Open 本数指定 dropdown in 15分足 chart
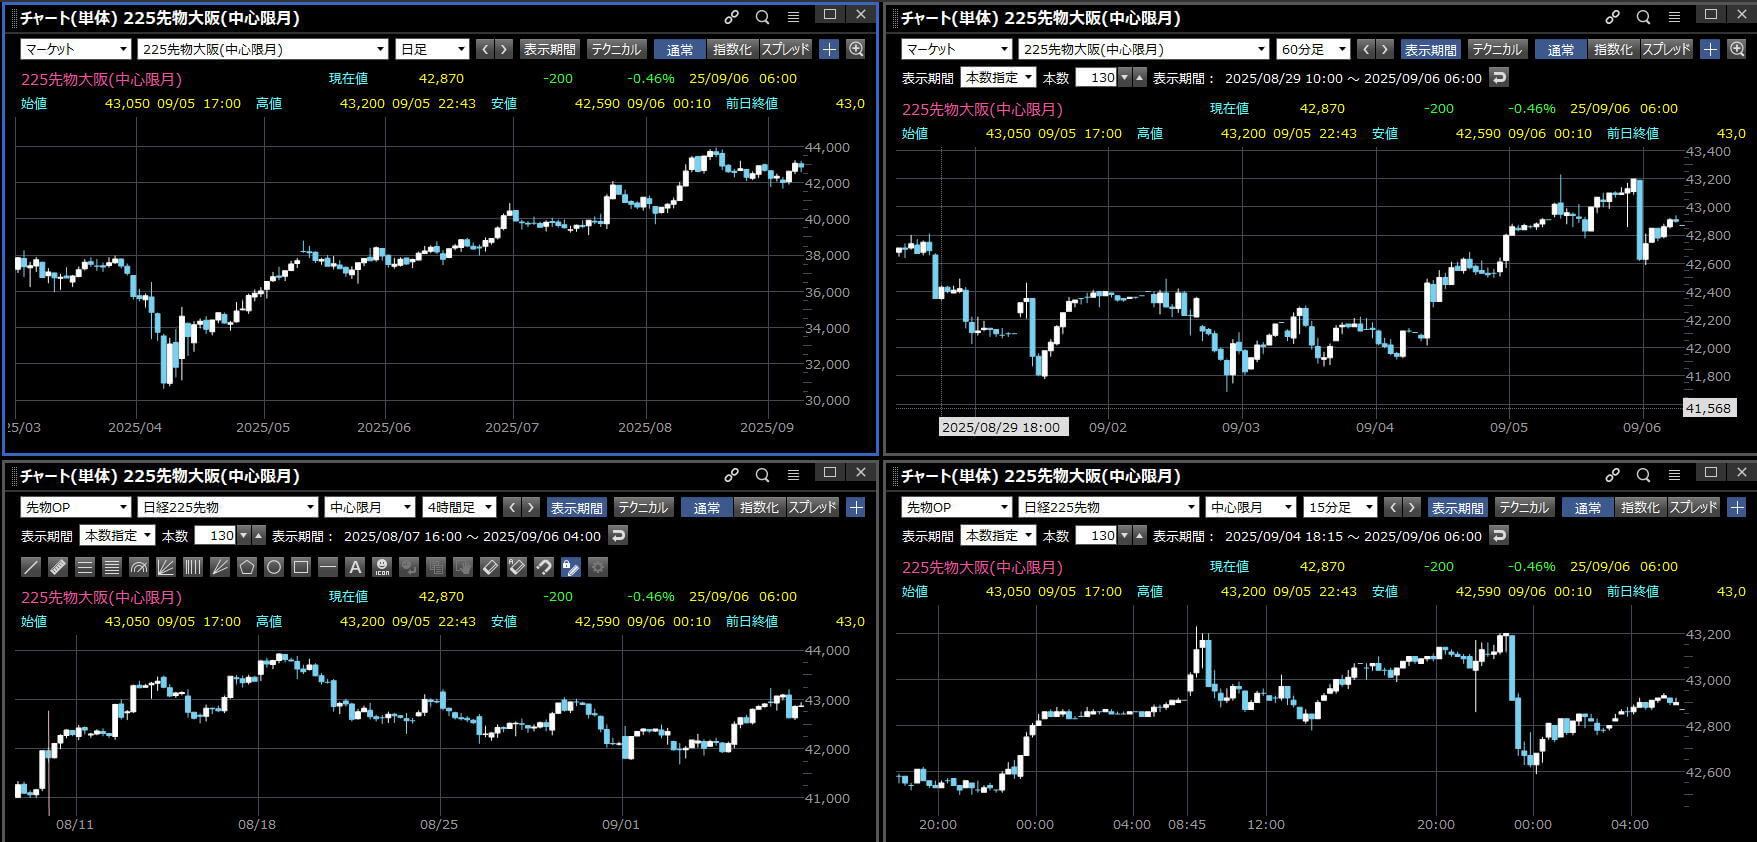 (x=998, y=535)
